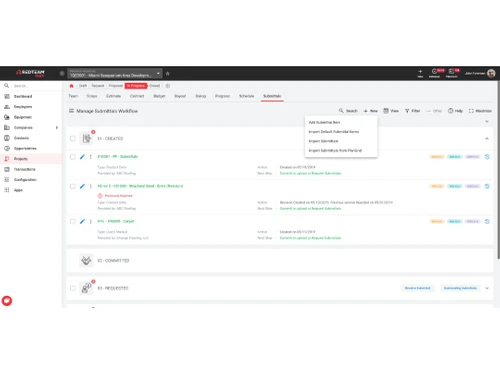This screenshot has height=375, width=500.
Task: Click the info icon after Closed status
Action: [168, 86]
